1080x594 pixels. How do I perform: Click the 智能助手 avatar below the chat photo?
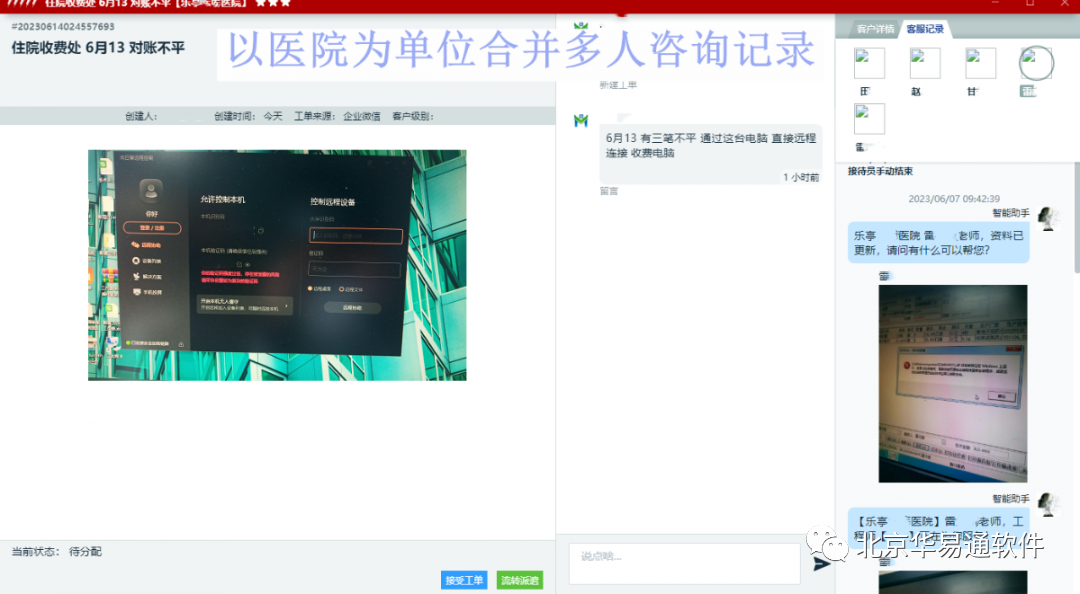click(x=1048, y=504)
